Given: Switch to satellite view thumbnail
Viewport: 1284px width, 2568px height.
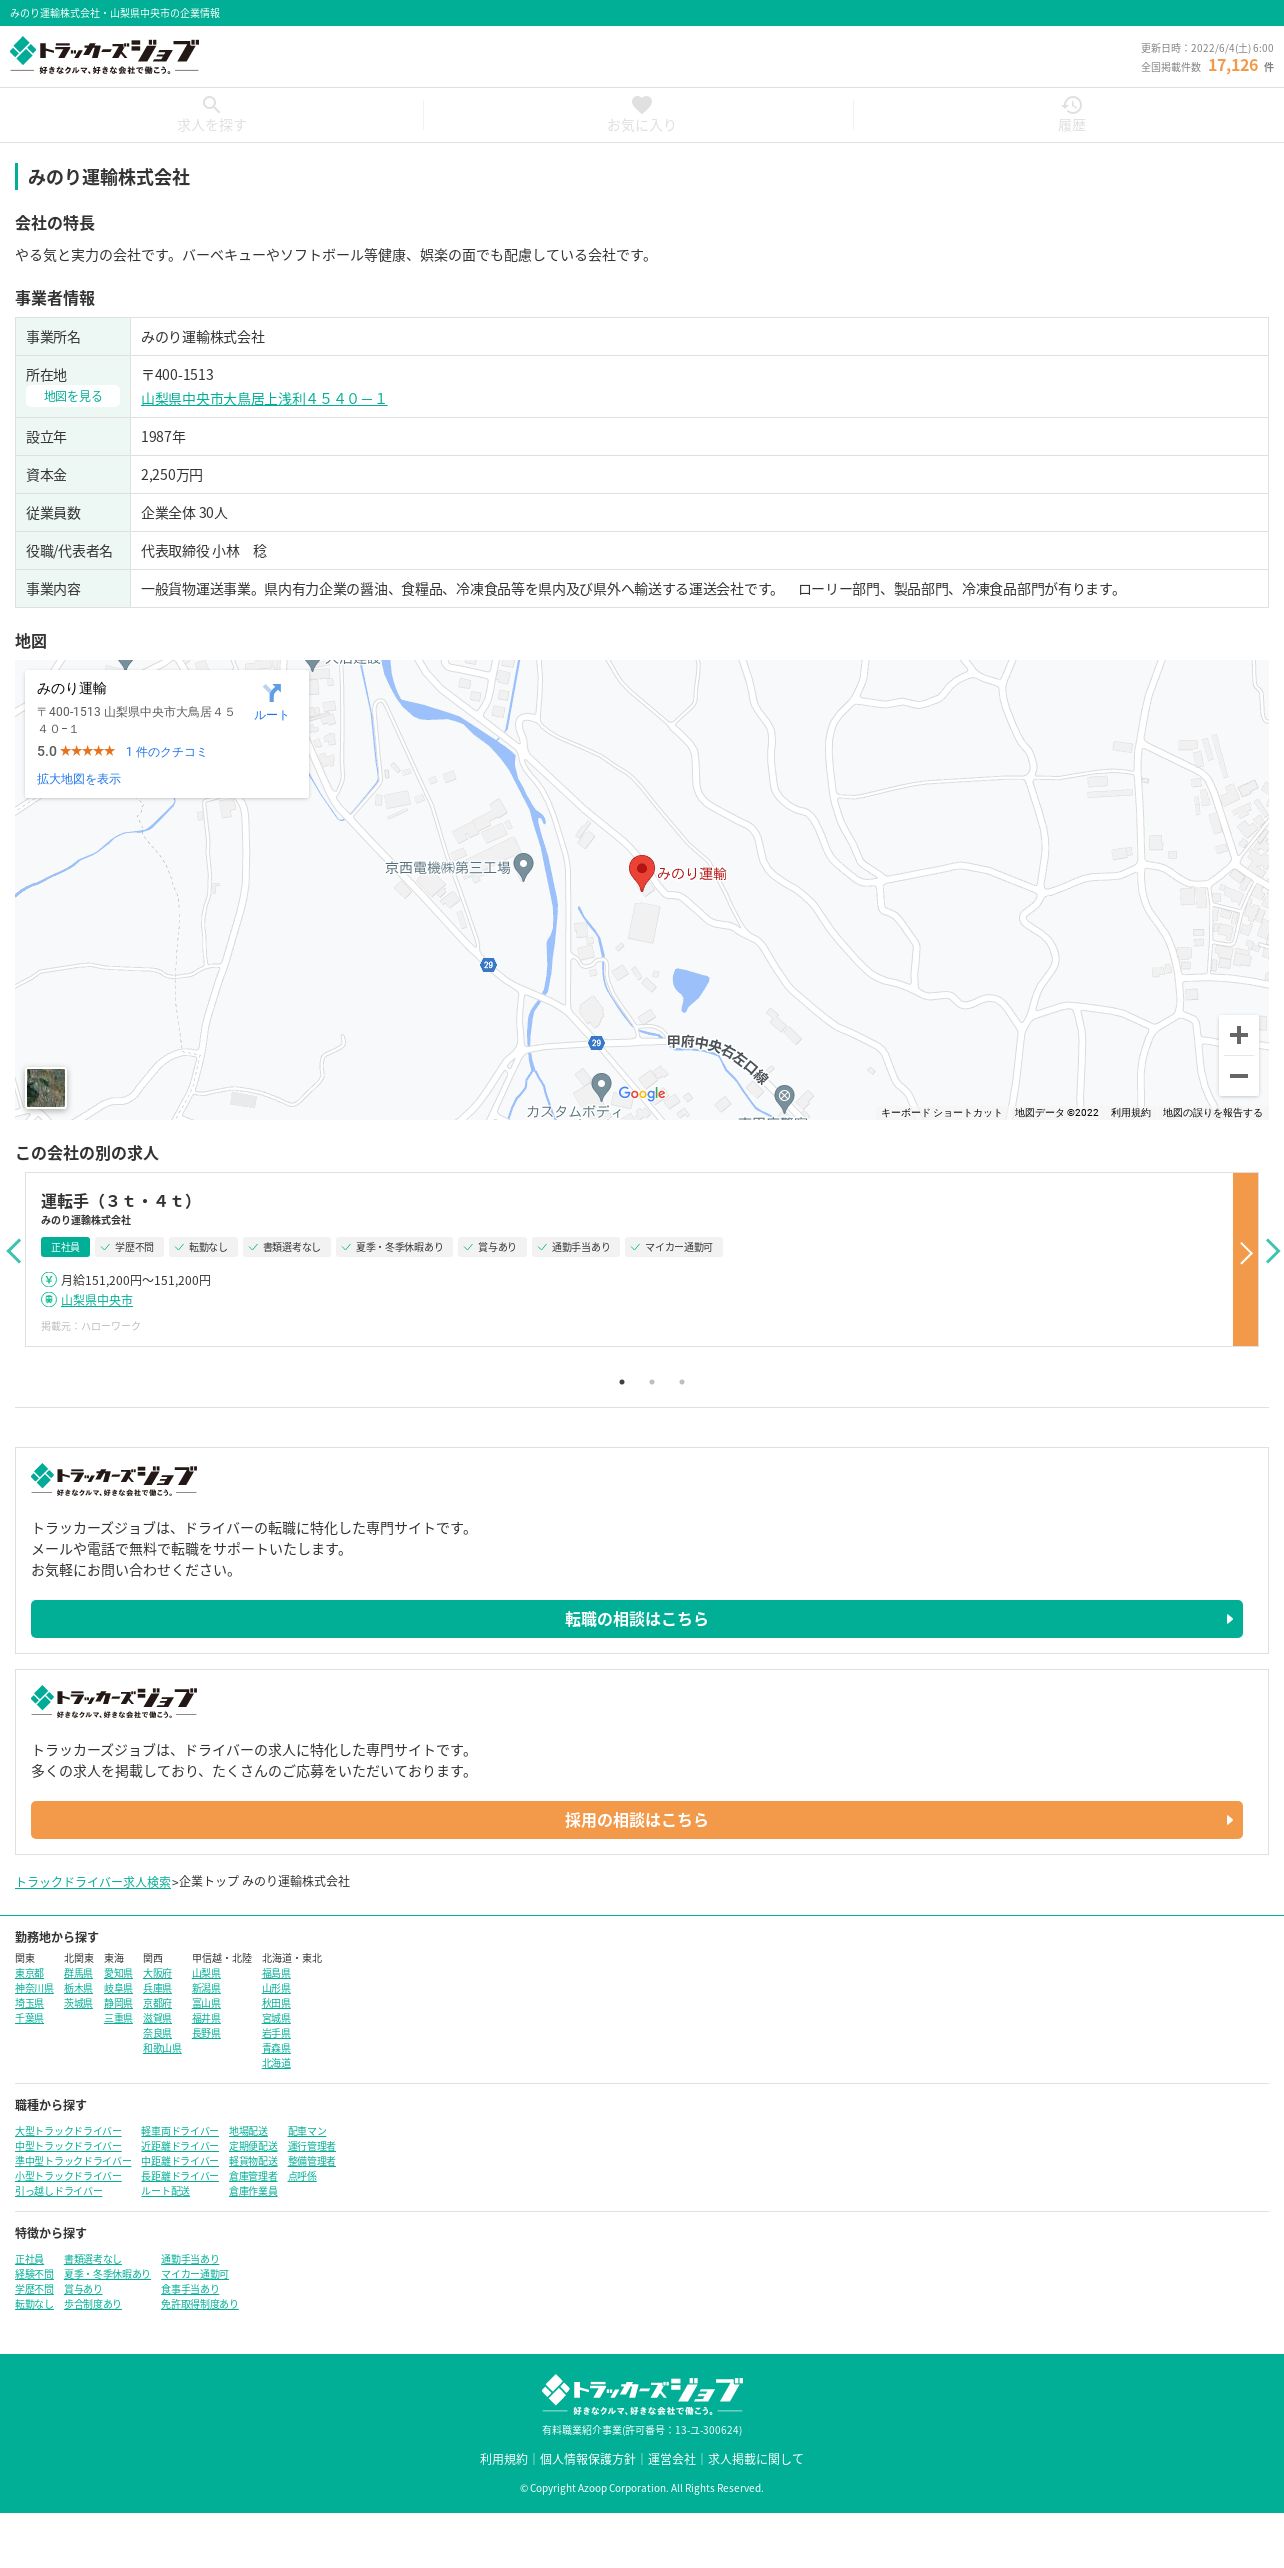Looking at the screenshot, I should (x=46, y=1088).
